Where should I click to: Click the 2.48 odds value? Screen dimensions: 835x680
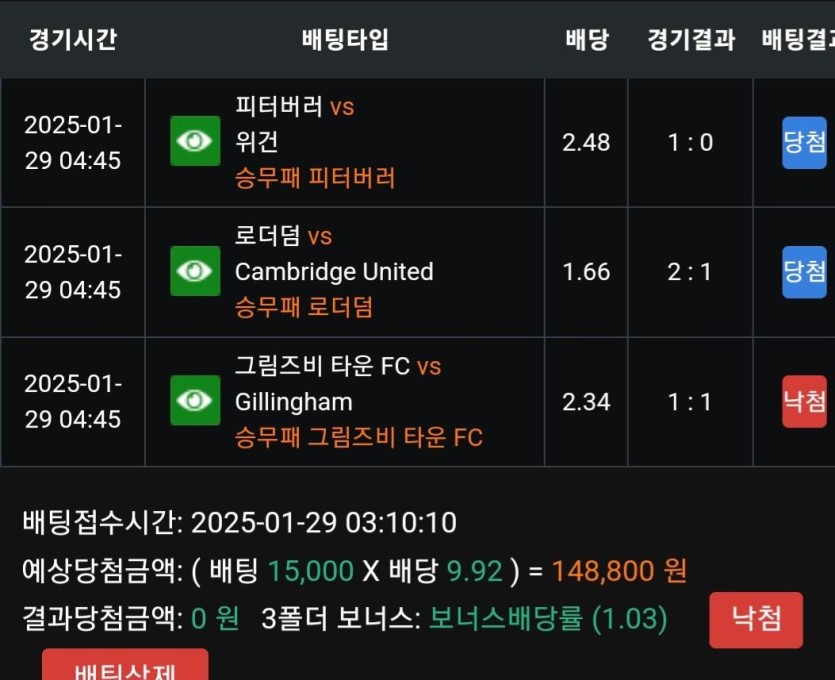click(x=586, y=142)
